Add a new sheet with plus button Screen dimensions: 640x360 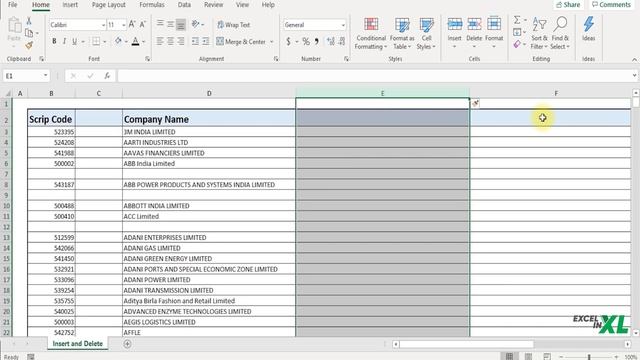coord(127,344)
